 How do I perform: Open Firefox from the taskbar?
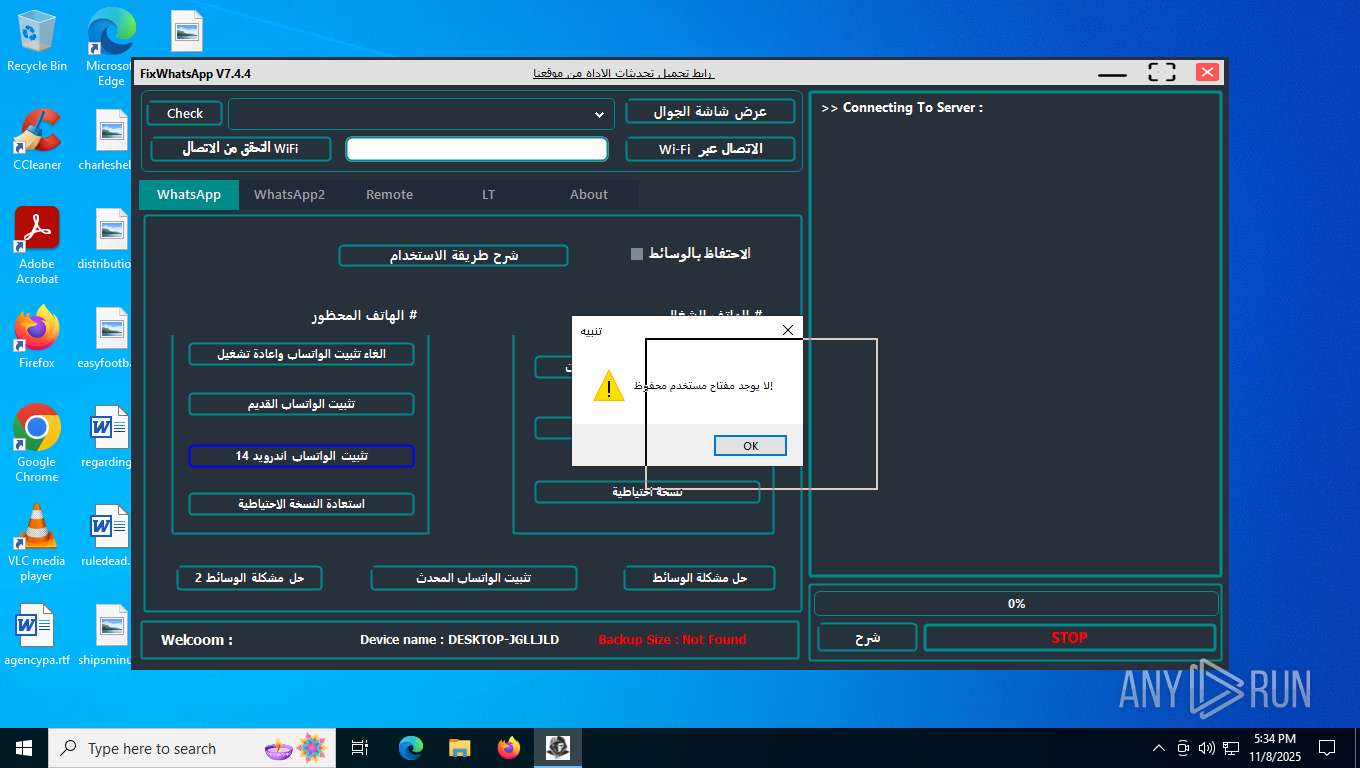pos(509,748)
